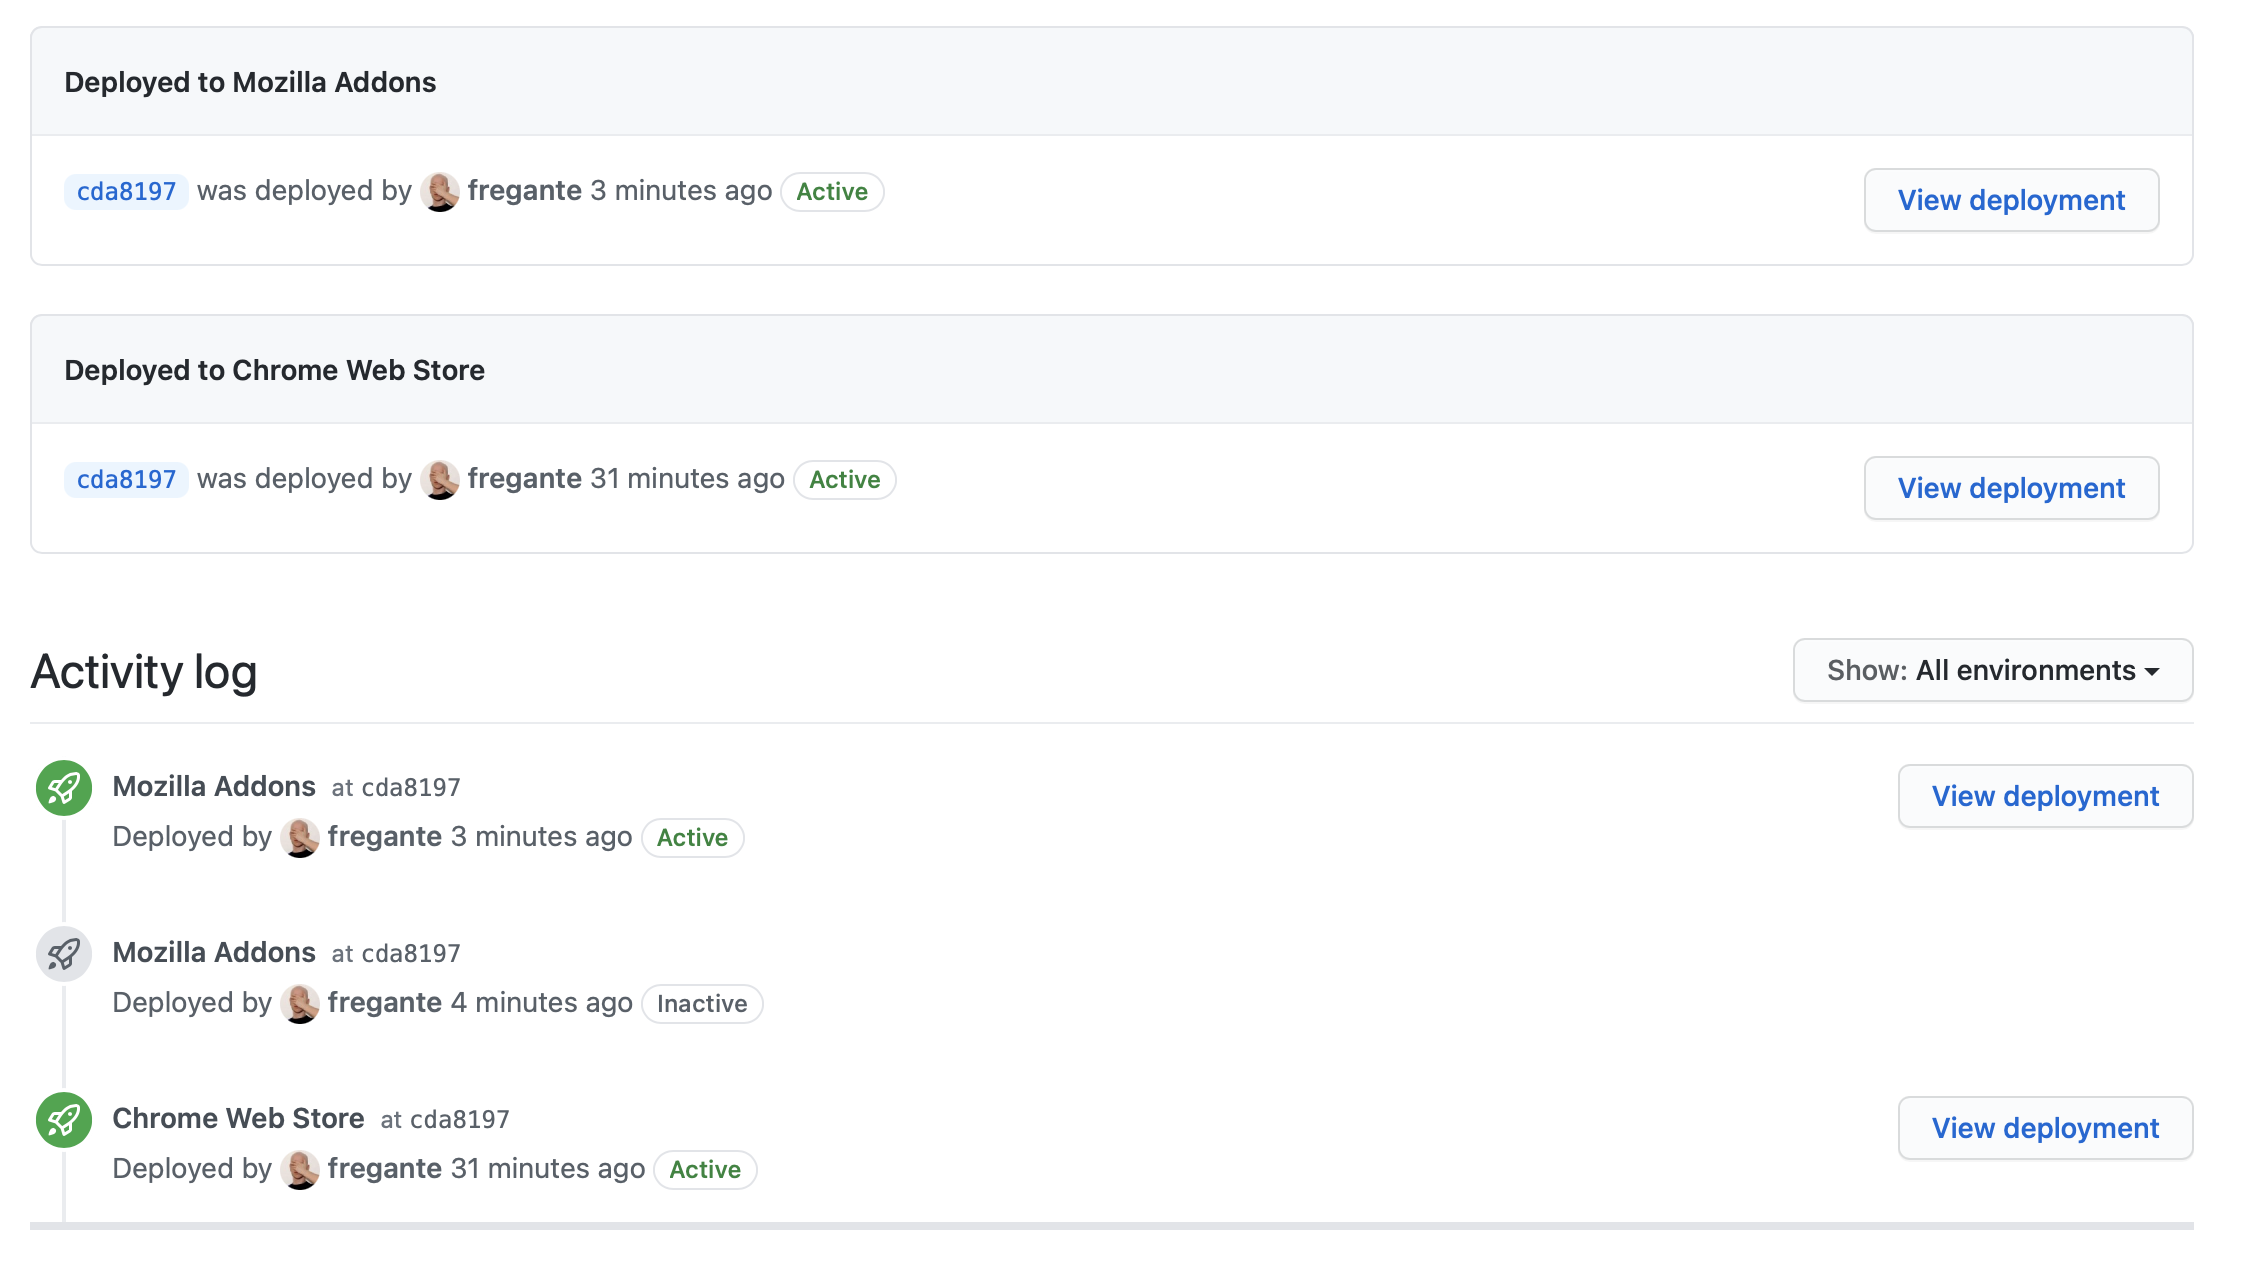2246x1270 pixels.
Task: Click the green rocket icon beside Mozilla Addons
Action: (x=64, y=787)
